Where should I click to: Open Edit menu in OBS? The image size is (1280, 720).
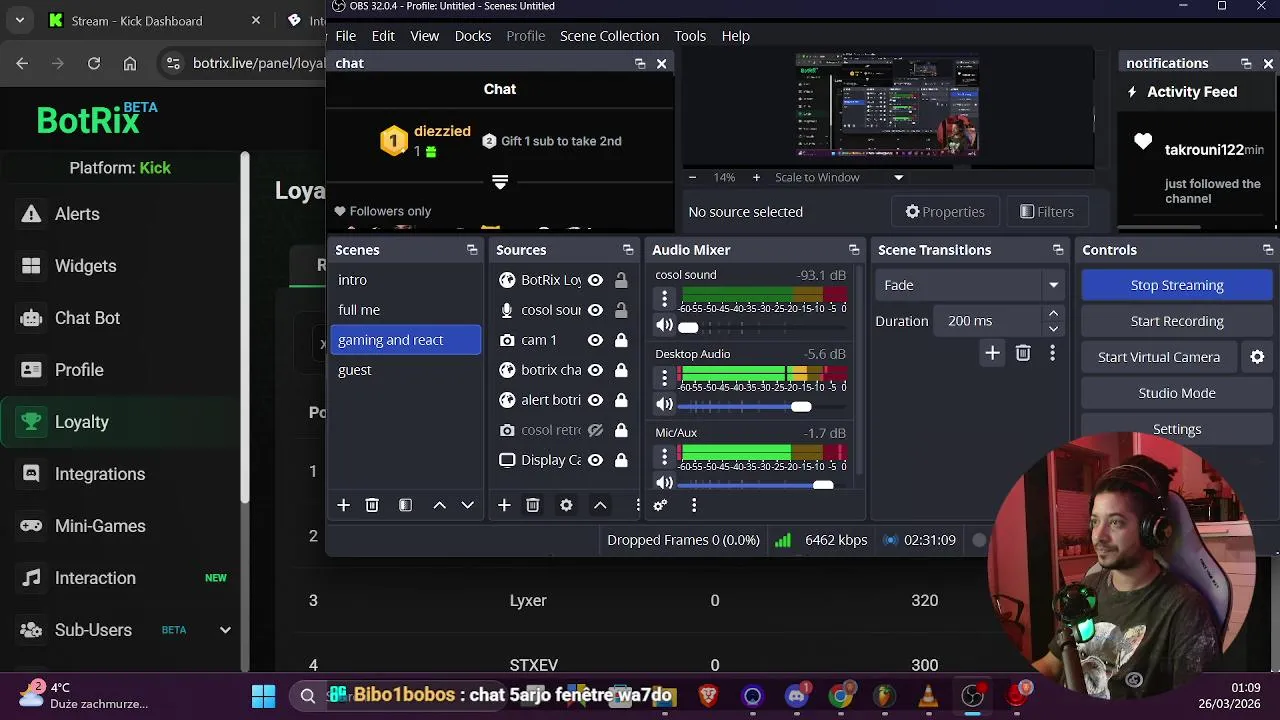383,36
